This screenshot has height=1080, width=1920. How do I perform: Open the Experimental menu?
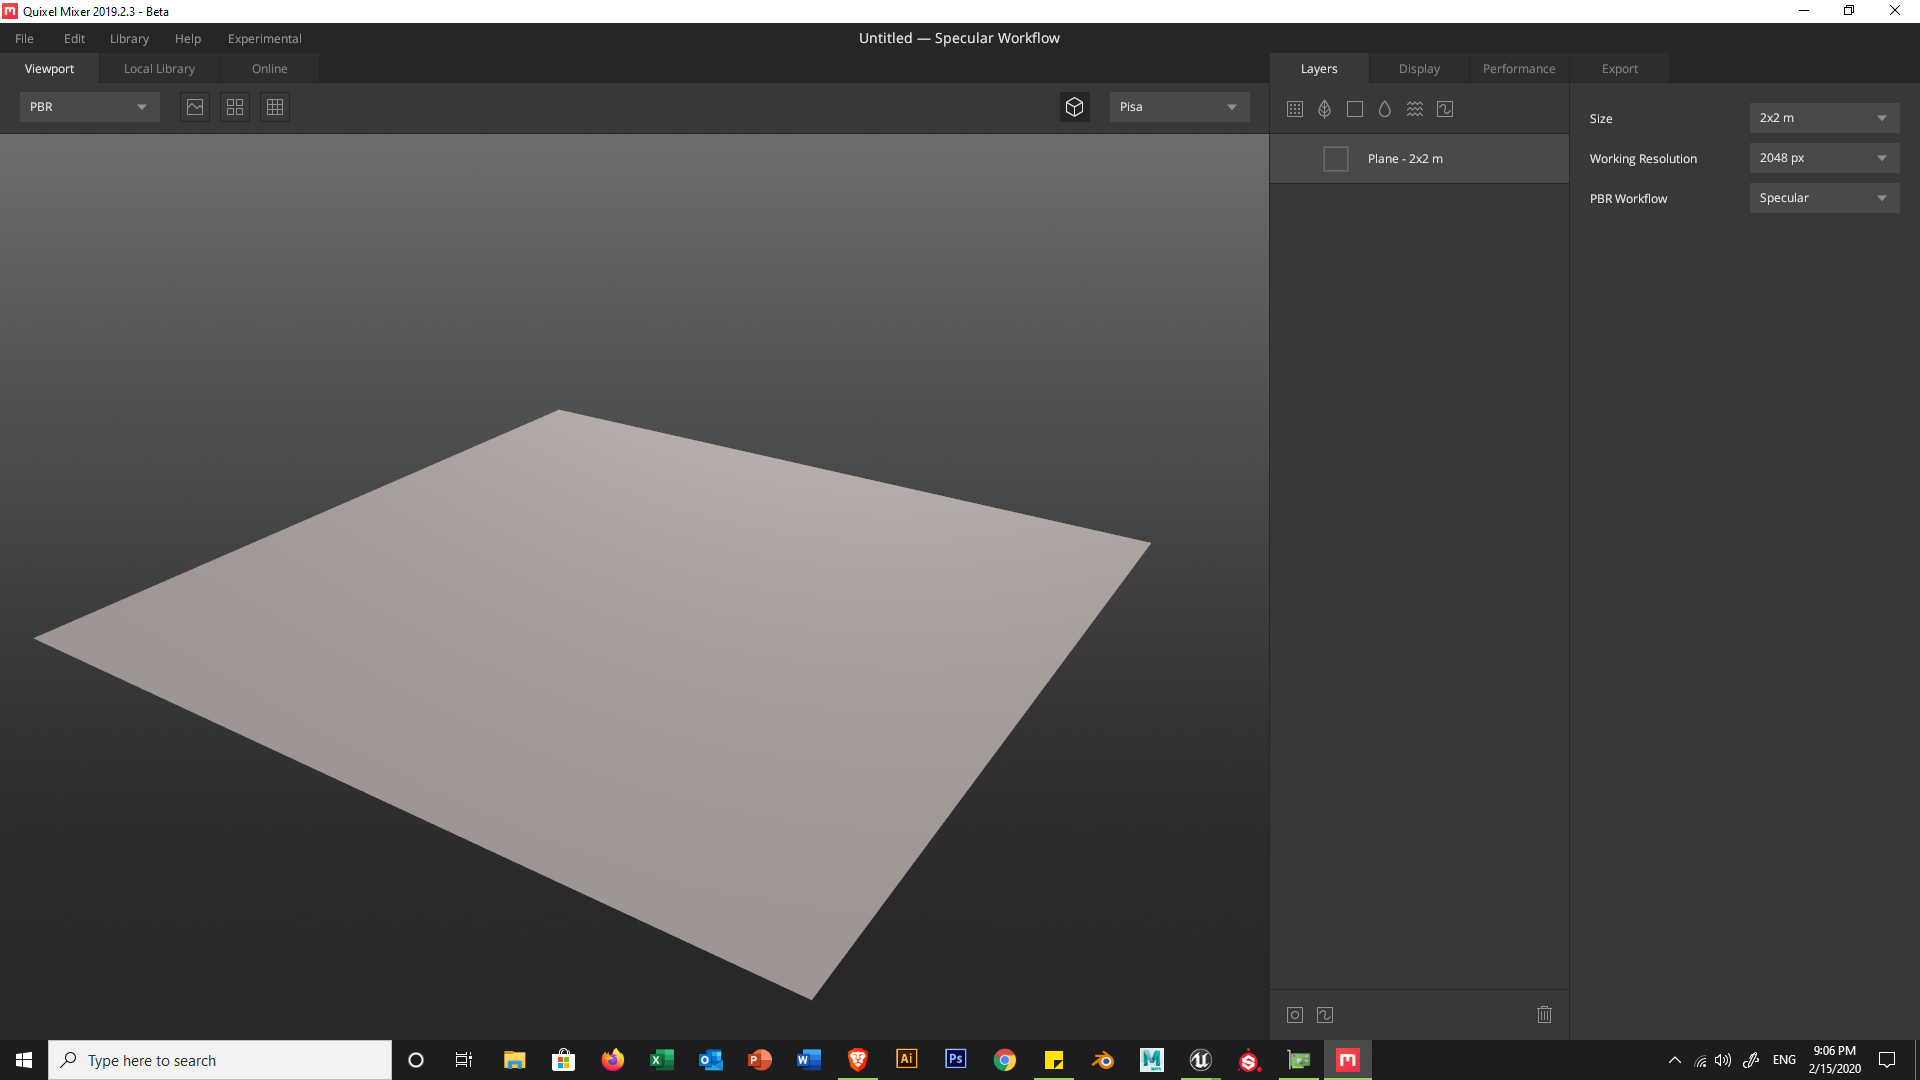[x=264, y=38]
